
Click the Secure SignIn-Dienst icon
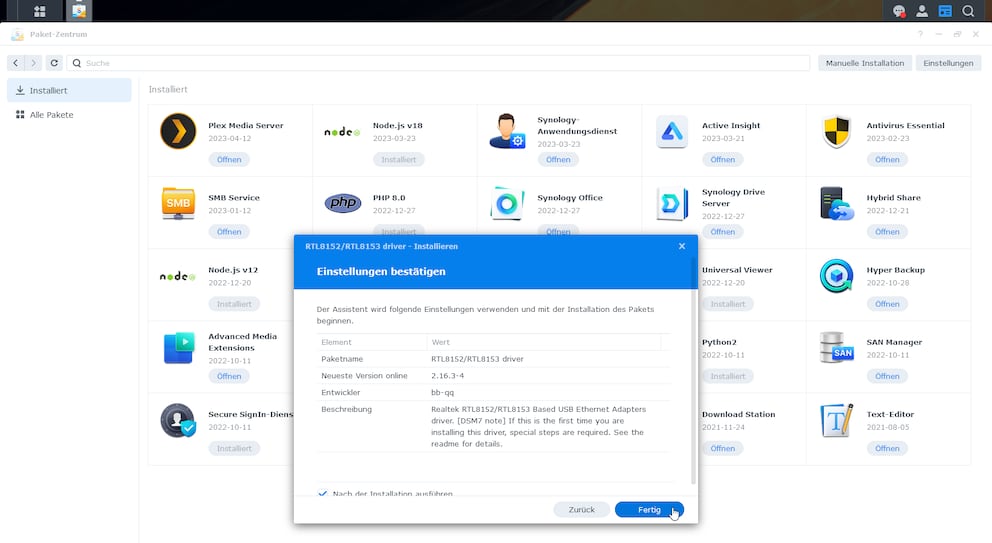(178, 420)
